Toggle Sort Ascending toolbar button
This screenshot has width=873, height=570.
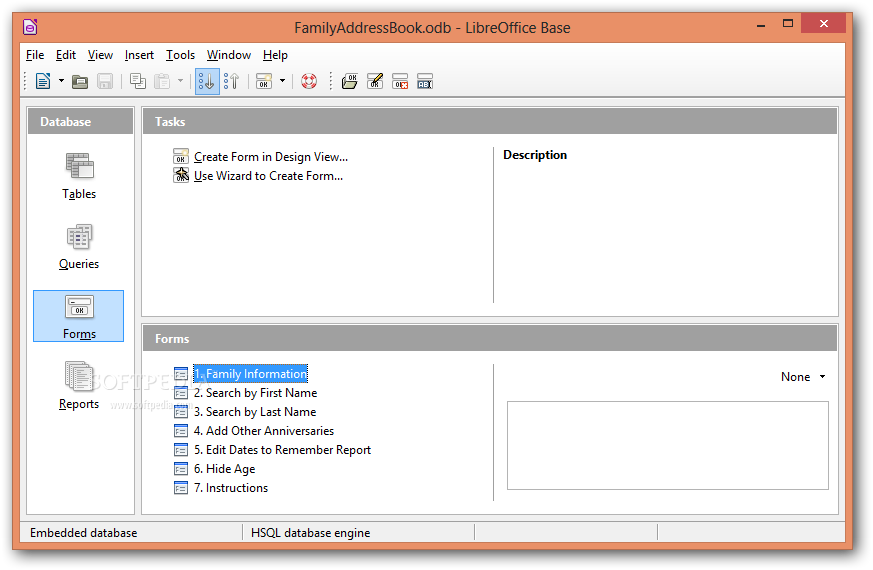point(207,82)
